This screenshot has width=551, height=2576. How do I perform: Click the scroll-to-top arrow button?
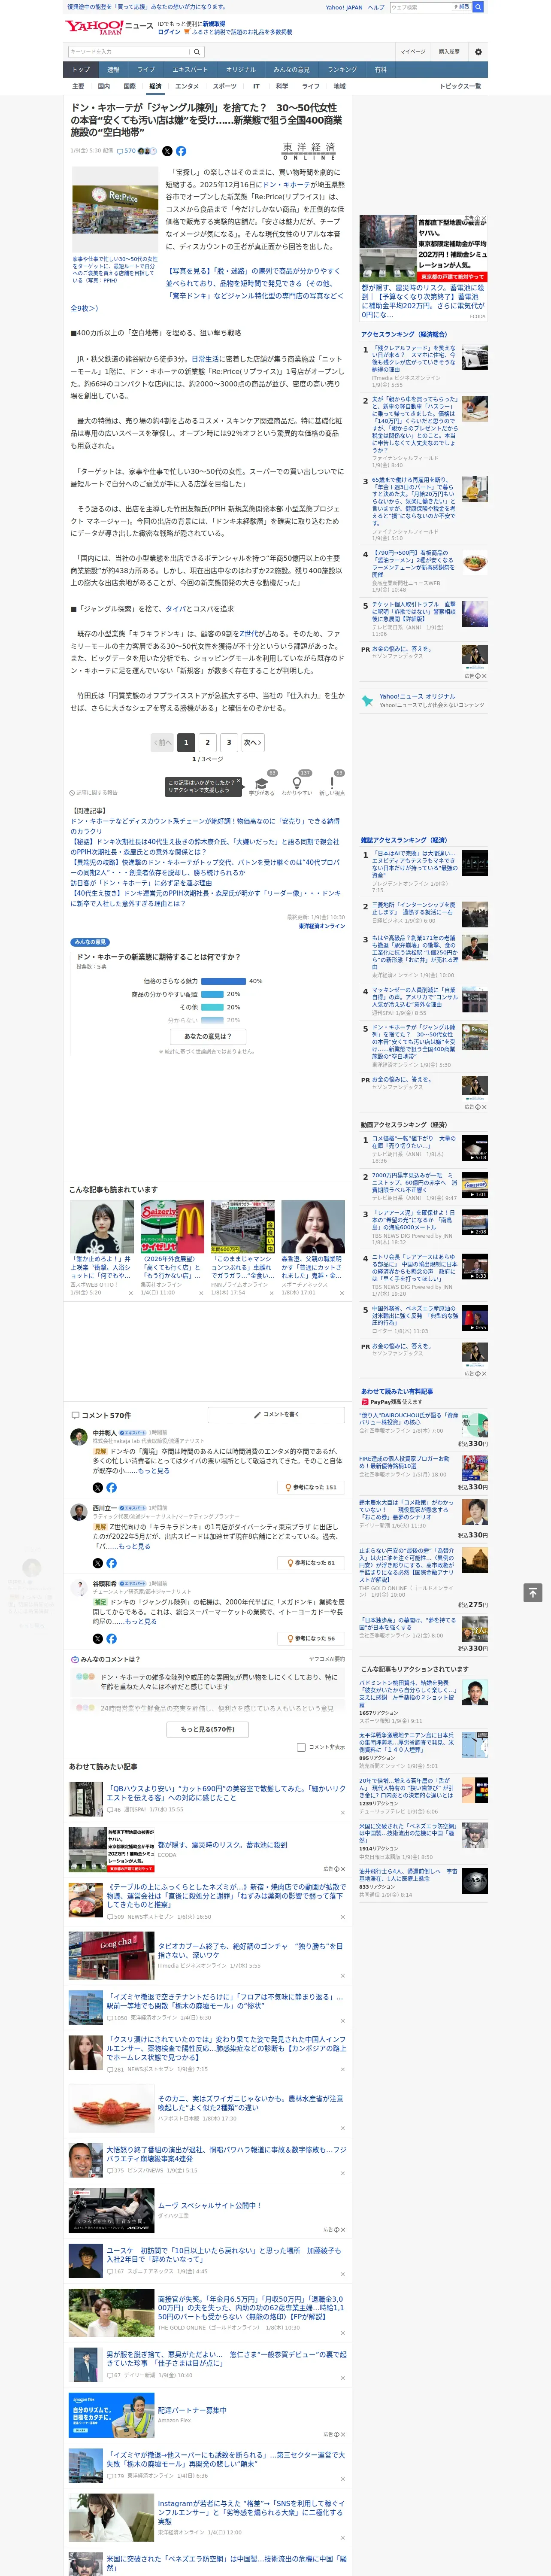[x=533, y=1592]
